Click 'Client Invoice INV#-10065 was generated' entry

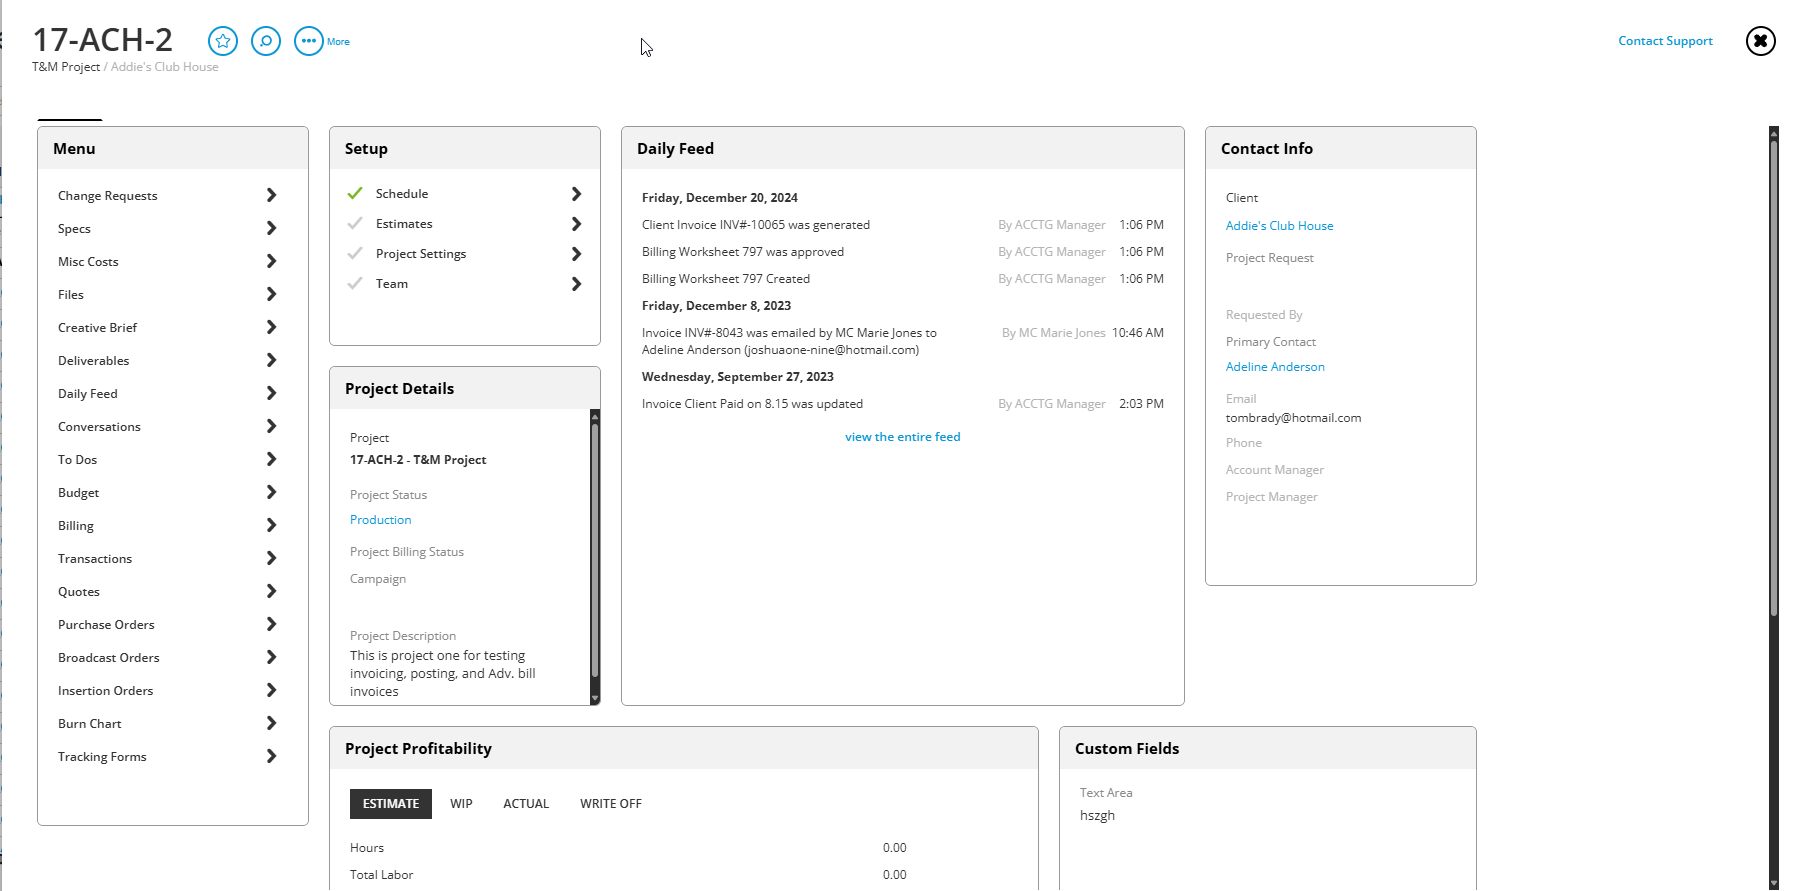tap(756, 225)
